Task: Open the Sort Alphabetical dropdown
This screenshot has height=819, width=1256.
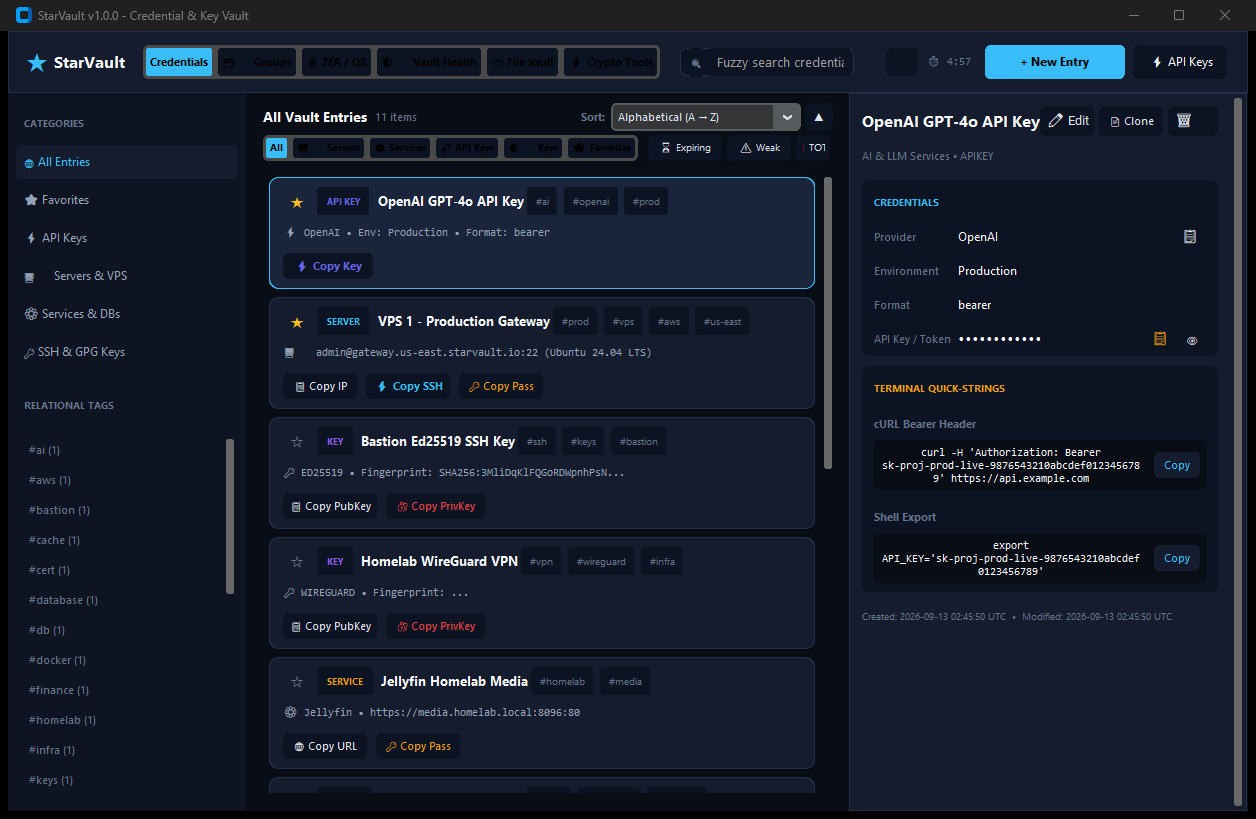Action: click(706, 117)
